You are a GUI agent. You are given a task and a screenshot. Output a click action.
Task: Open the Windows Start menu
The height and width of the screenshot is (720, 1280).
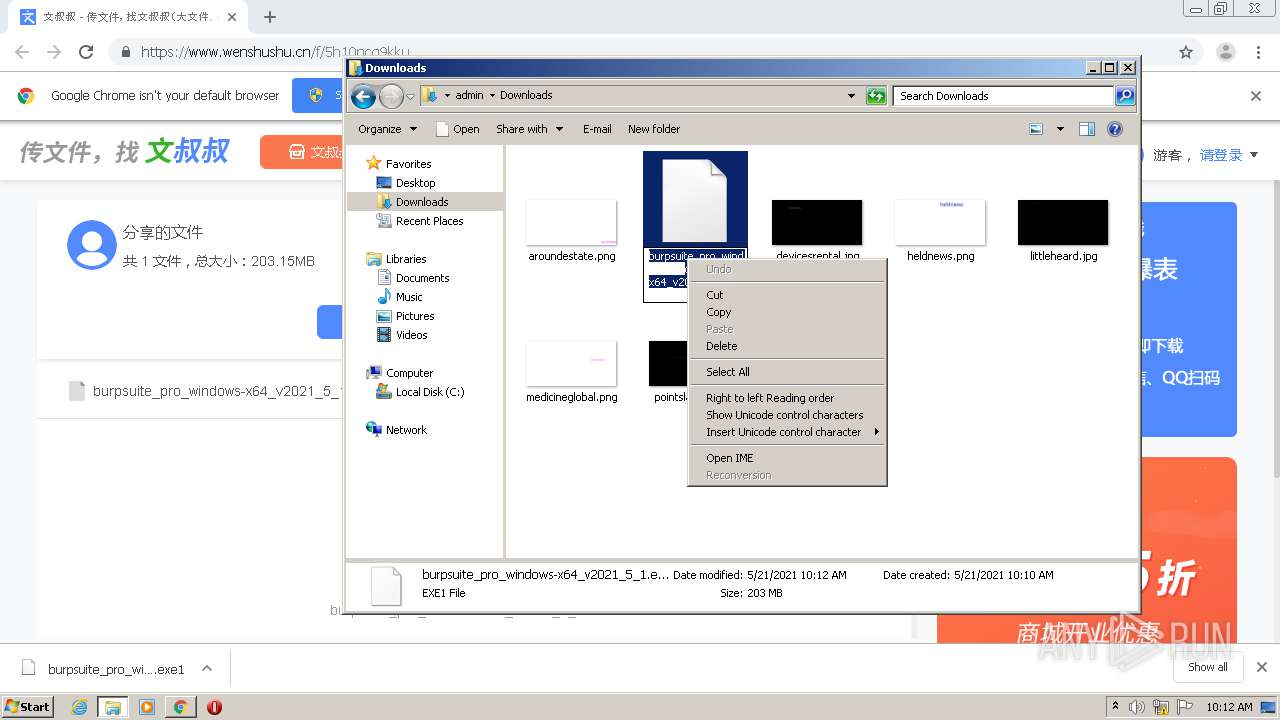click(27, 706)
